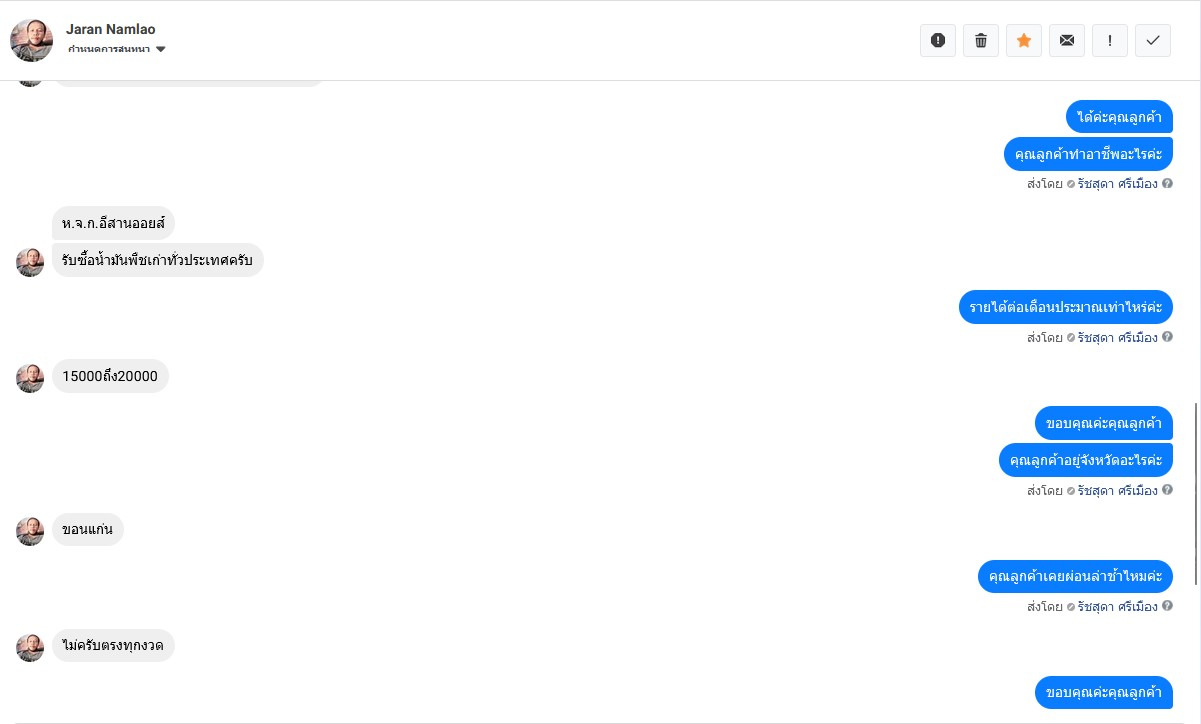
Task: Open Jaran Namlao's profile picture in header
Action: coord(31,40)
